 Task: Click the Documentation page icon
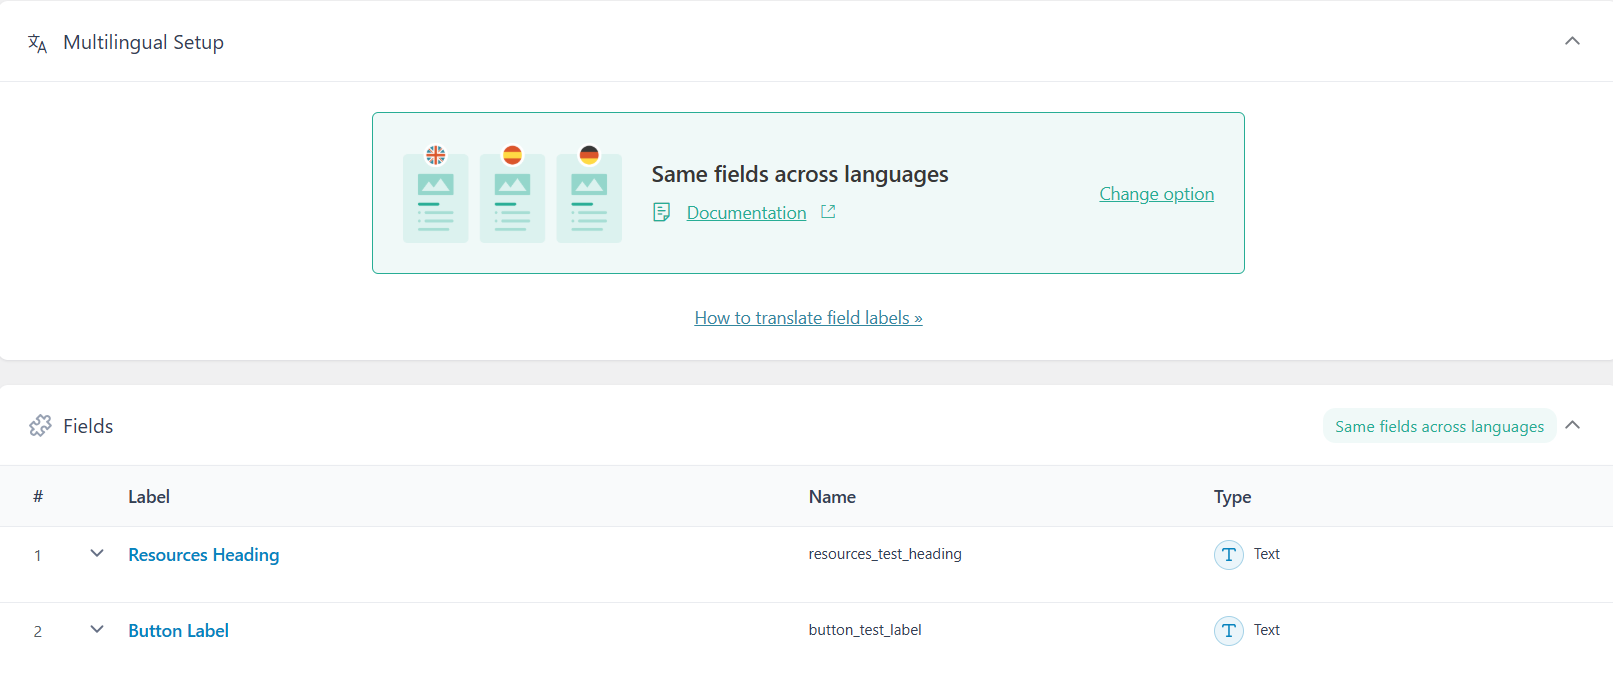click(661, 212)
